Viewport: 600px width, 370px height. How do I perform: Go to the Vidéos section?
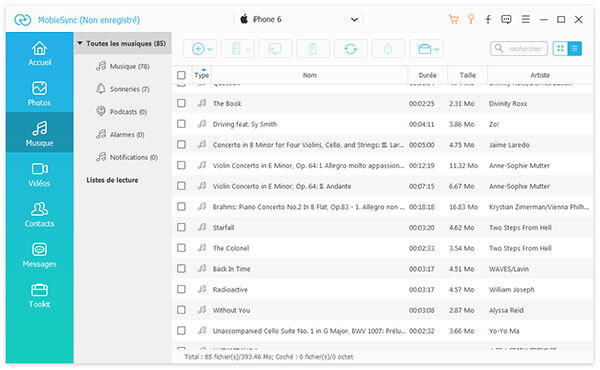(x=39, y=174)
